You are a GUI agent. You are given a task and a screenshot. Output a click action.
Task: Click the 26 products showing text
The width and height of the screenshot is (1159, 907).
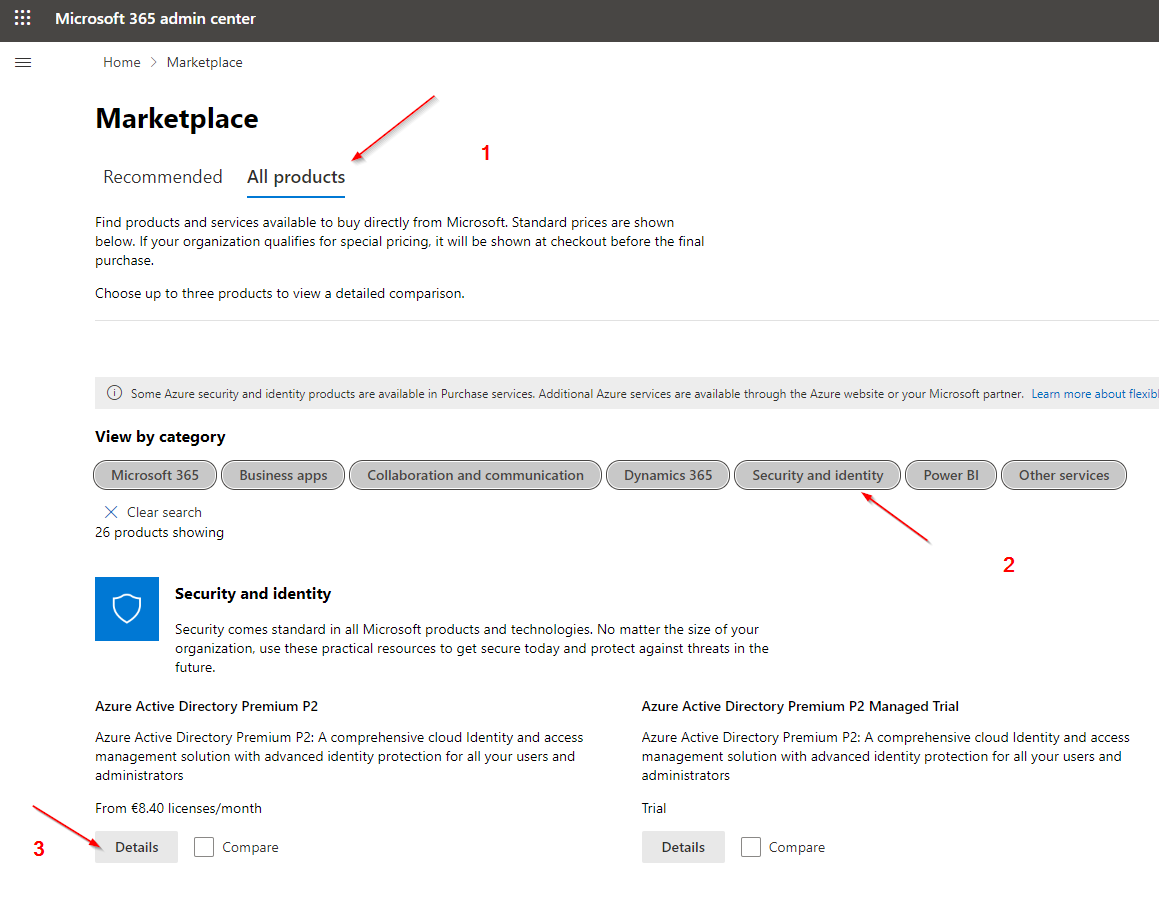[x=159, y=532]
